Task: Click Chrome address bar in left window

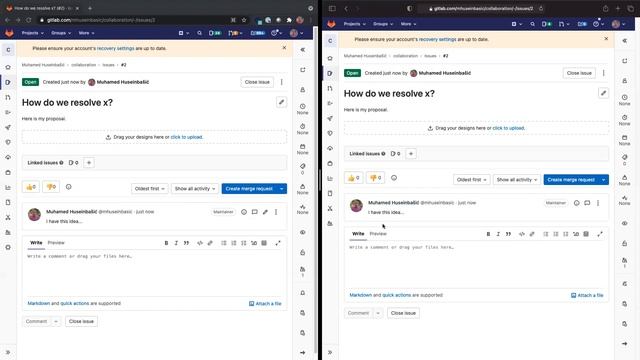Action: [135, 20]
